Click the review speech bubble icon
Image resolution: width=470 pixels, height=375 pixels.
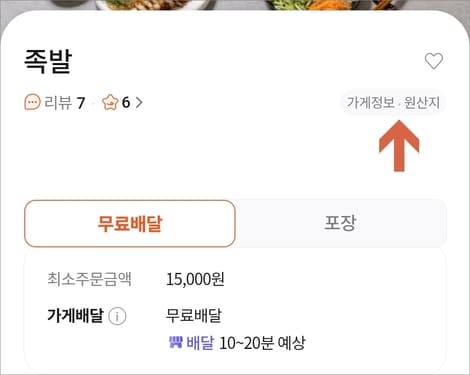point(32,102)
